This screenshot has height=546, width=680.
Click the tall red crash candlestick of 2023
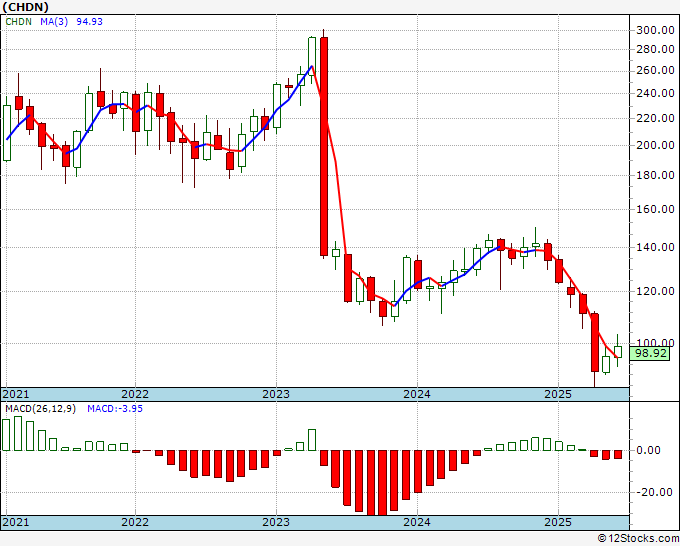pyautogui.click(x=324, y=147)
